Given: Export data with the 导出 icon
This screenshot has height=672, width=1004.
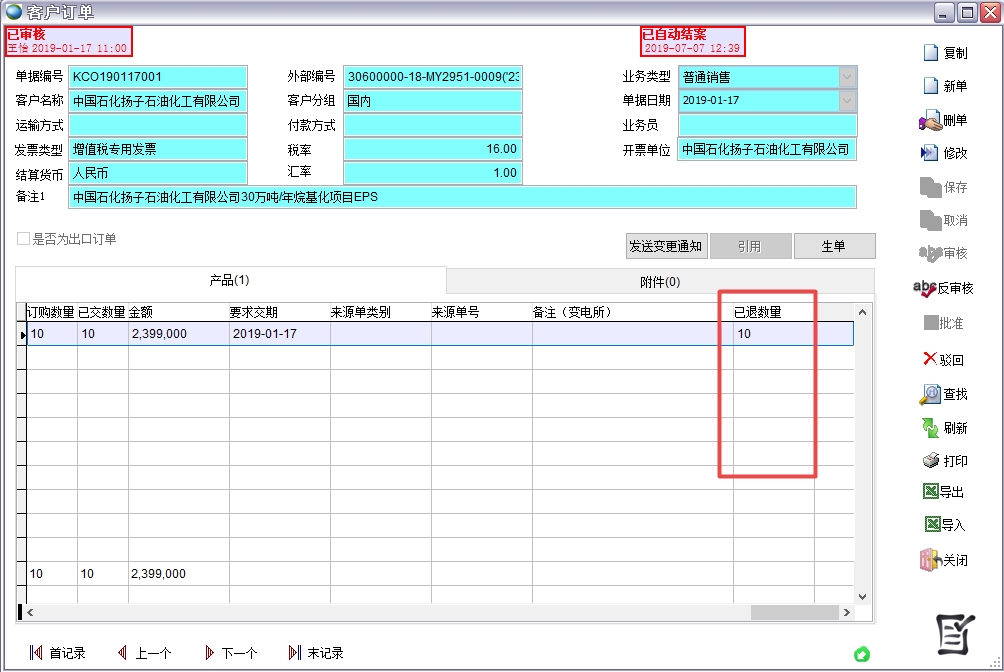Looking at the screenshot, I should point(929,492).
